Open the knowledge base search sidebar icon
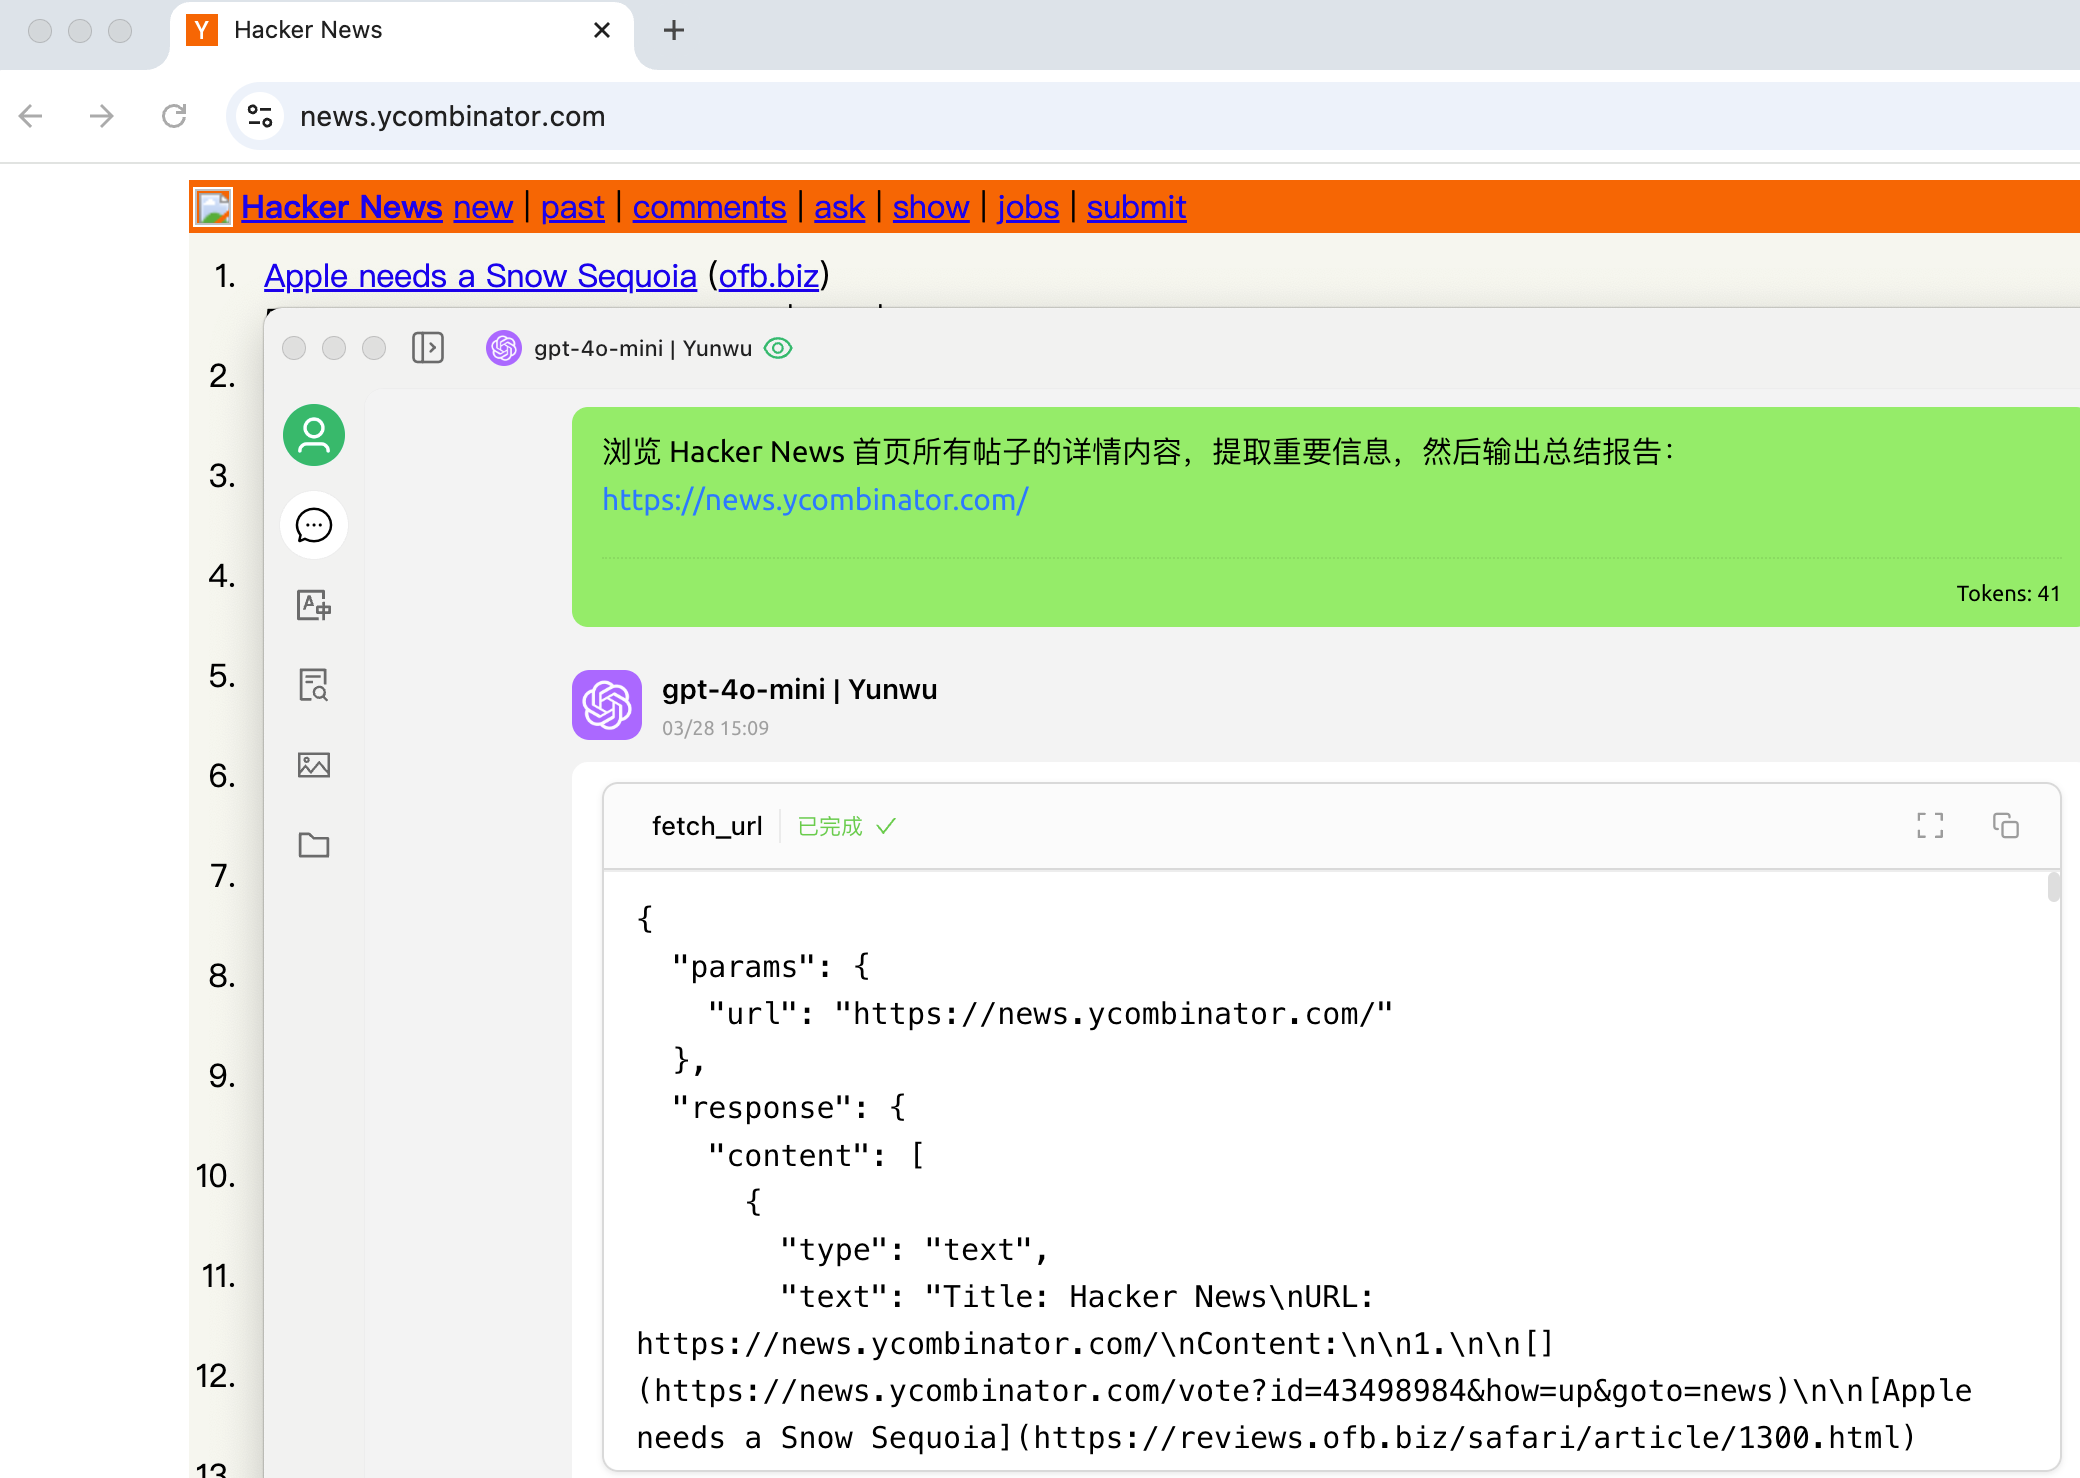Viewport: 2080px width, 1478px height. click(x=314, y=685)
